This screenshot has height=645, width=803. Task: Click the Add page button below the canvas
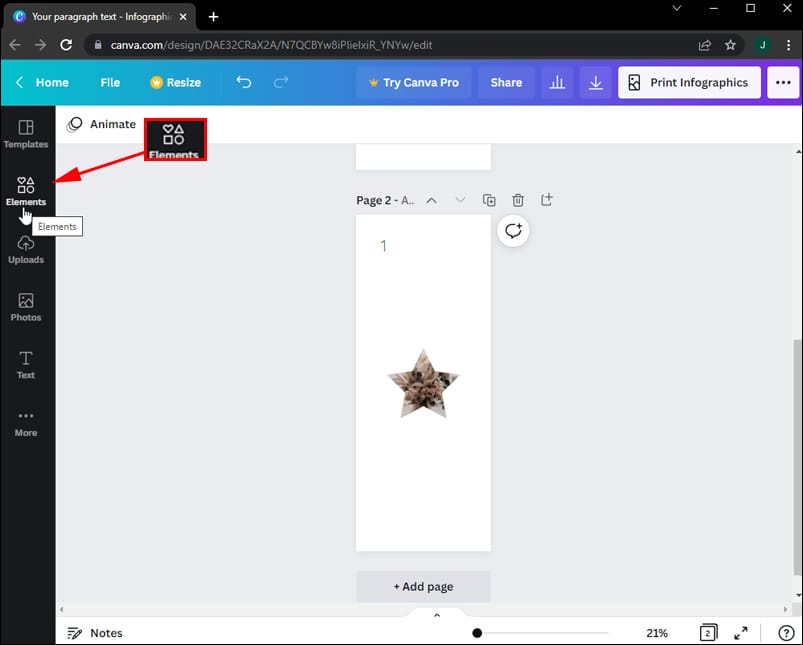click(x=423, y=586)
